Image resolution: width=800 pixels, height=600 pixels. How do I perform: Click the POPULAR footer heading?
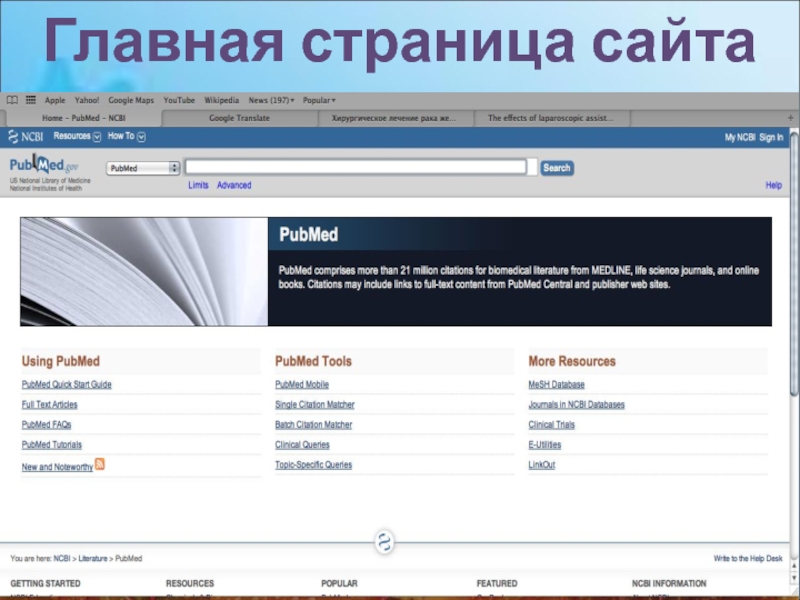(339, 583)
